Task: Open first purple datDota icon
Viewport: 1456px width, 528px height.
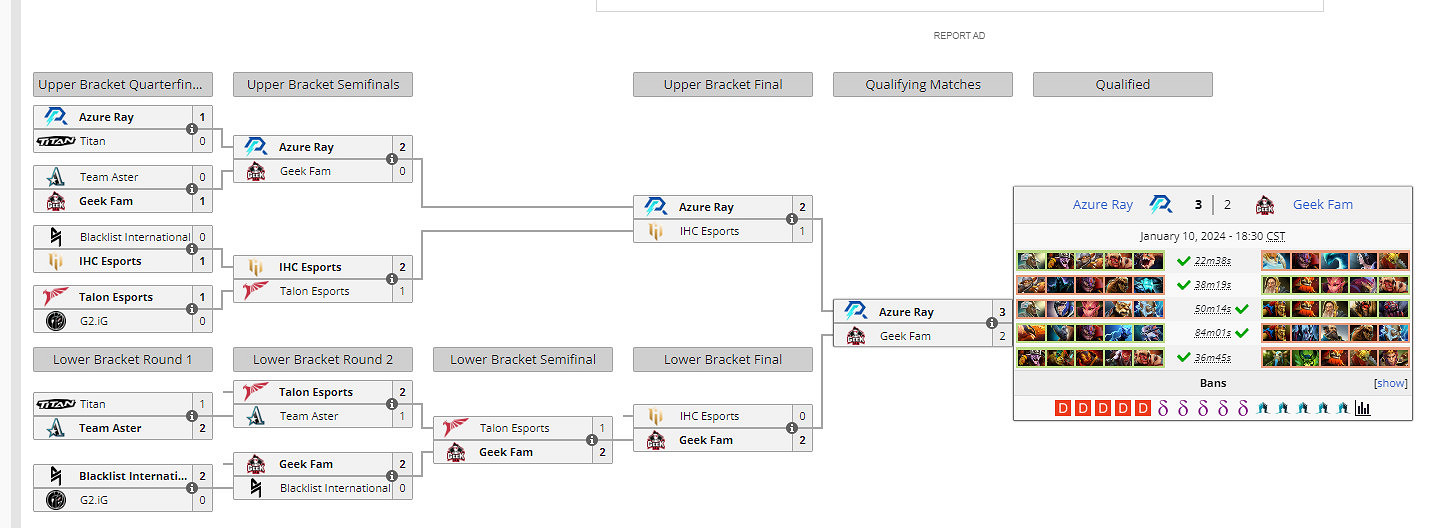Action: (x=1163, y=408)
